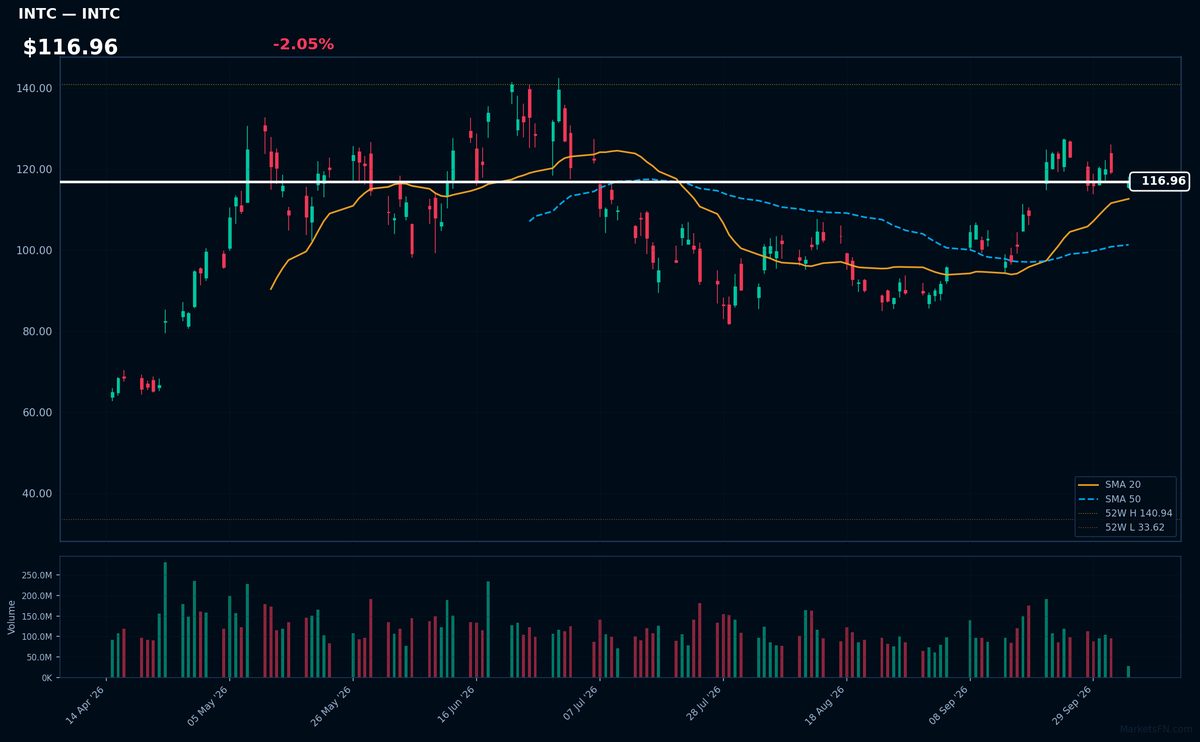1200x742 pixels.
Task: Click the 100.00 price axis label
Action: click(35, 250)
